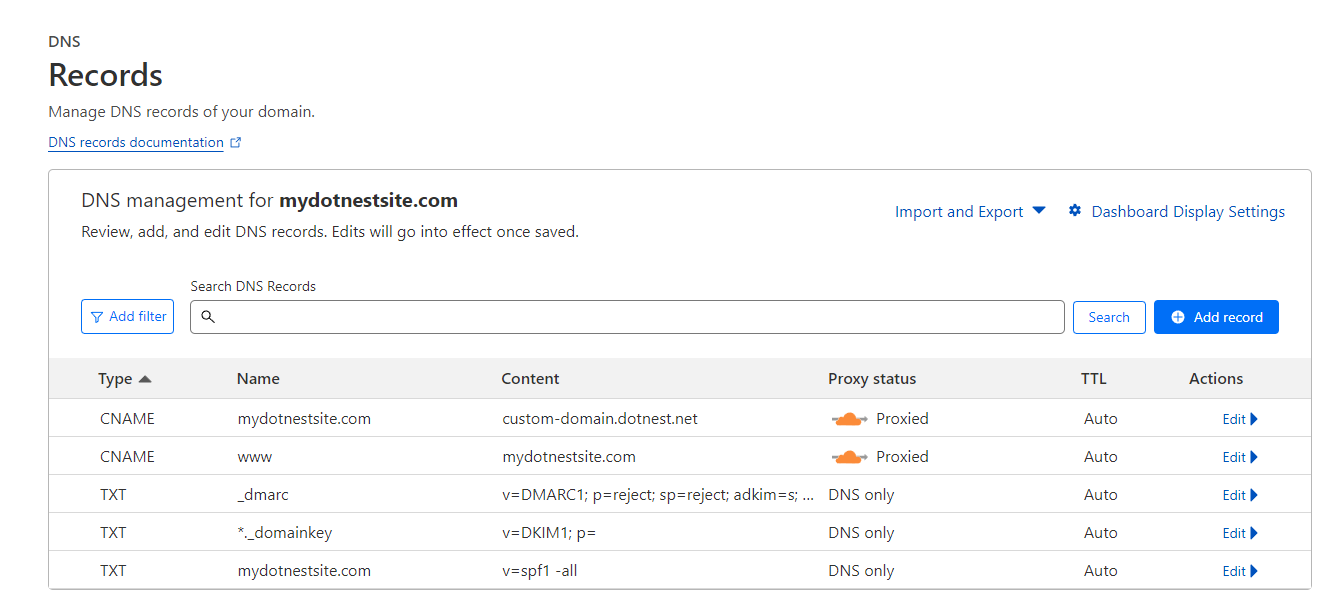1339x596 pixels.
Task: Click the orange cloud icon for the mydotnestsite.com CNAME
Action: pos(849,419)
